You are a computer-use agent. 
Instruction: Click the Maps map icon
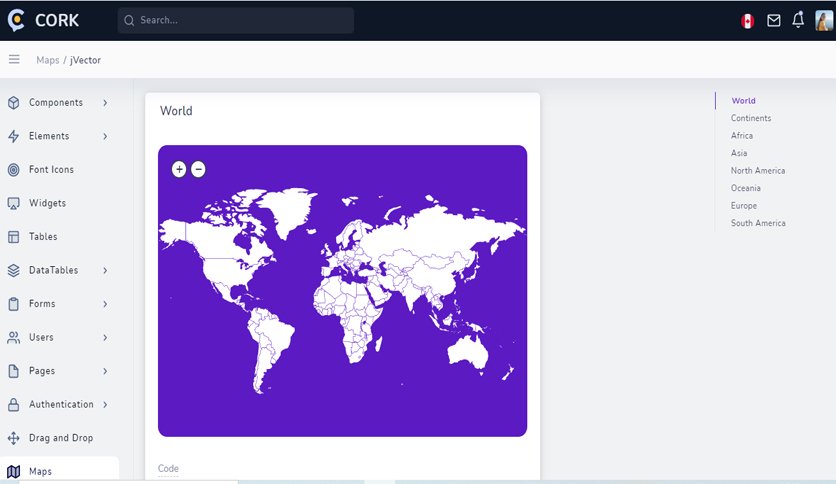pos(14,471)
